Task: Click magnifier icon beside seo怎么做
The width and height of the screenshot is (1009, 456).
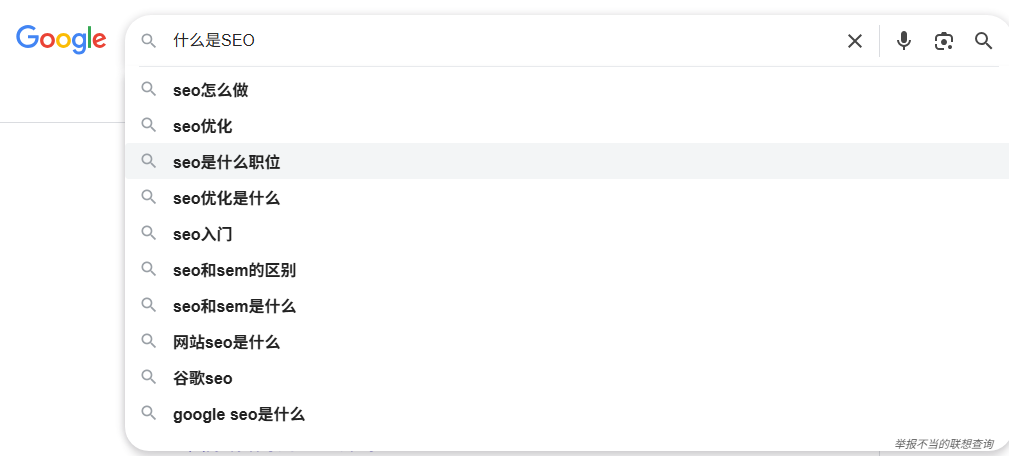Action: (149, 89)
